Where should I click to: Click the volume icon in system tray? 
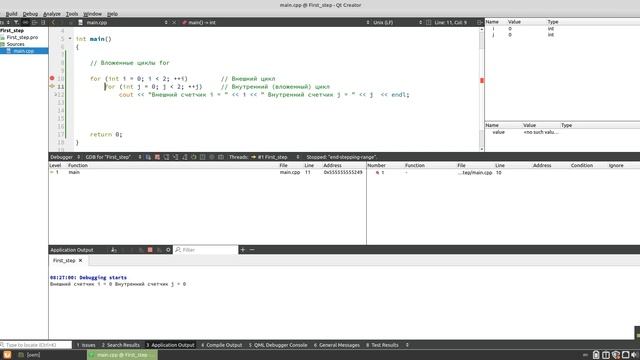pos(635,355)
